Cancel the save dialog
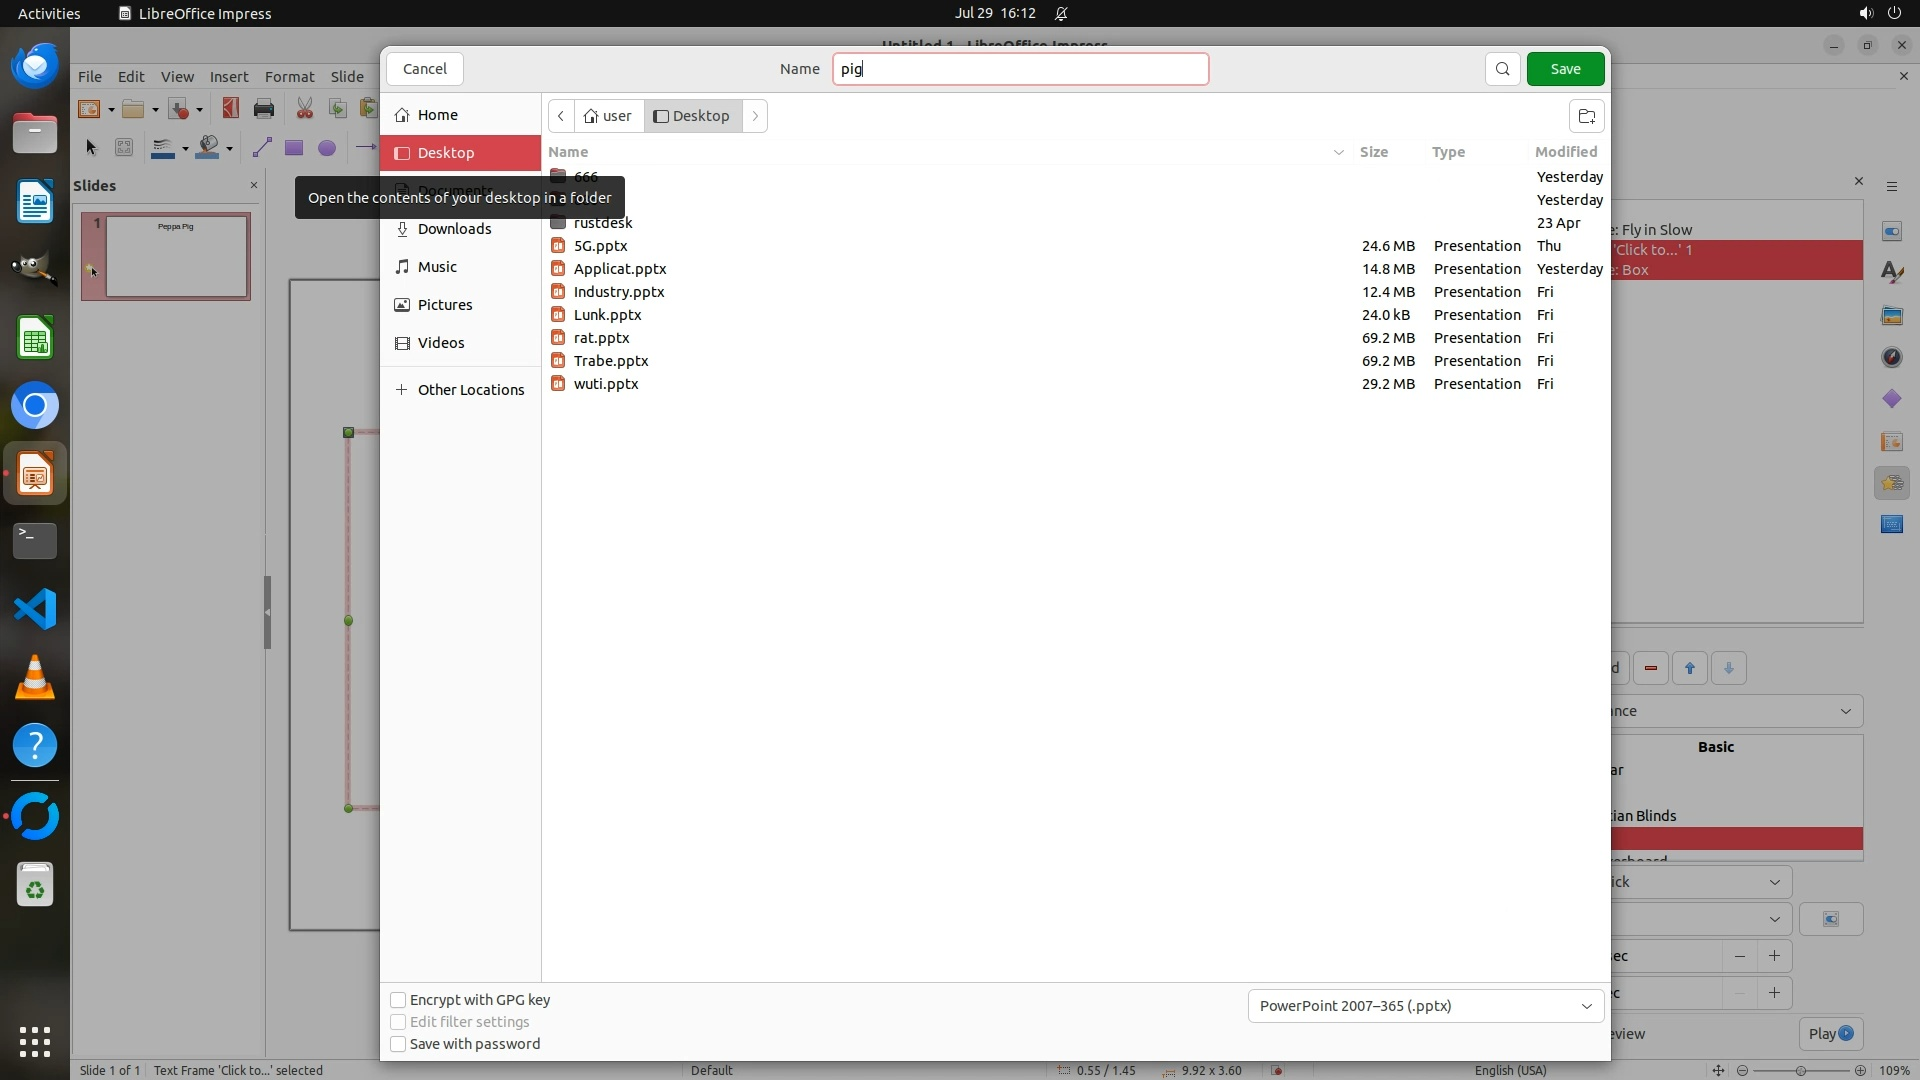The height and width of the screenshot is (1080, 1920). (x=424, y=69)
